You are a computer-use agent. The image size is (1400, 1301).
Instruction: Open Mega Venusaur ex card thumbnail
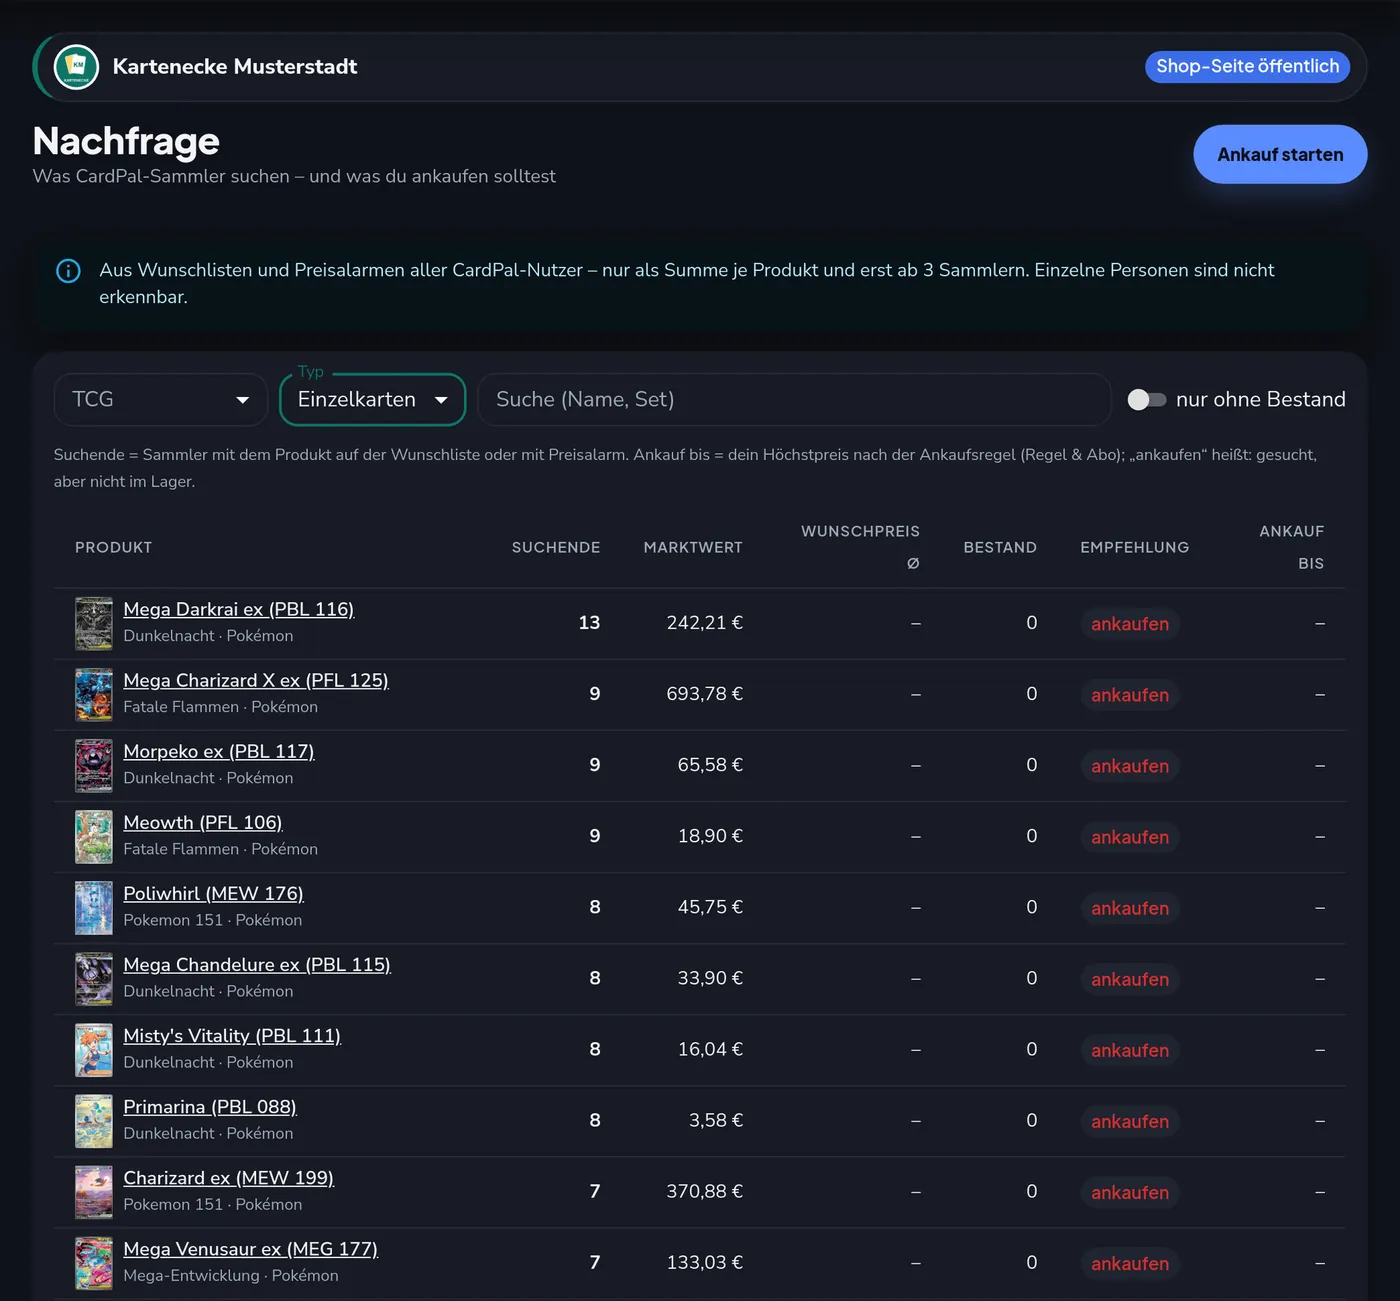[x=94, y=1262]
